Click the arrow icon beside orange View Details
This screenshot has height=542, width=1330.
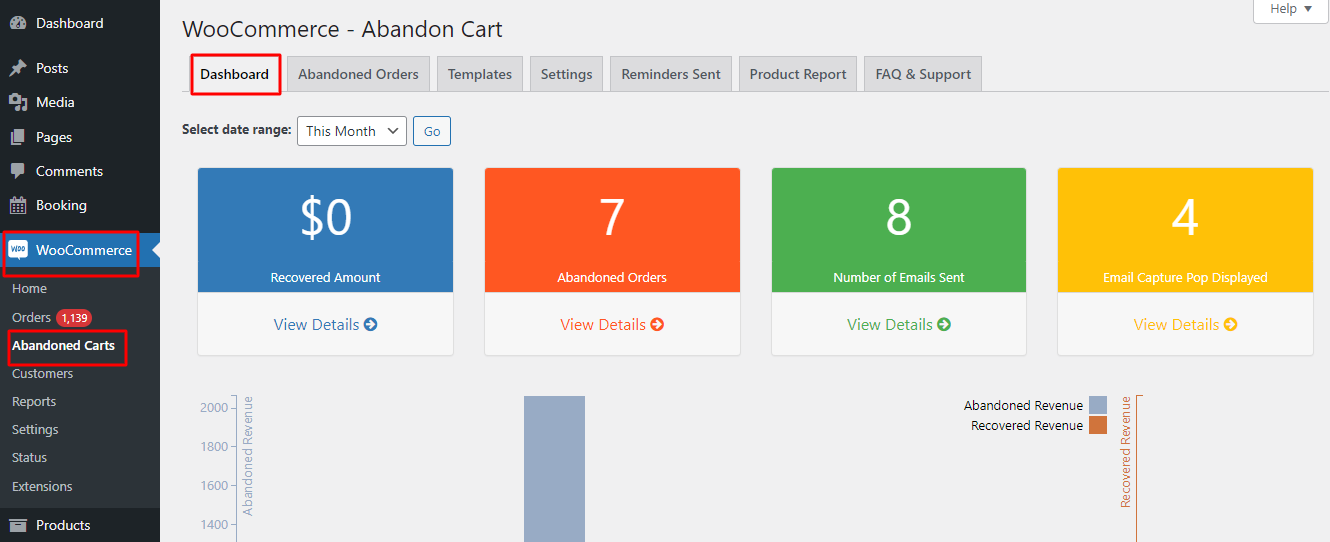[x=657, y=324]
